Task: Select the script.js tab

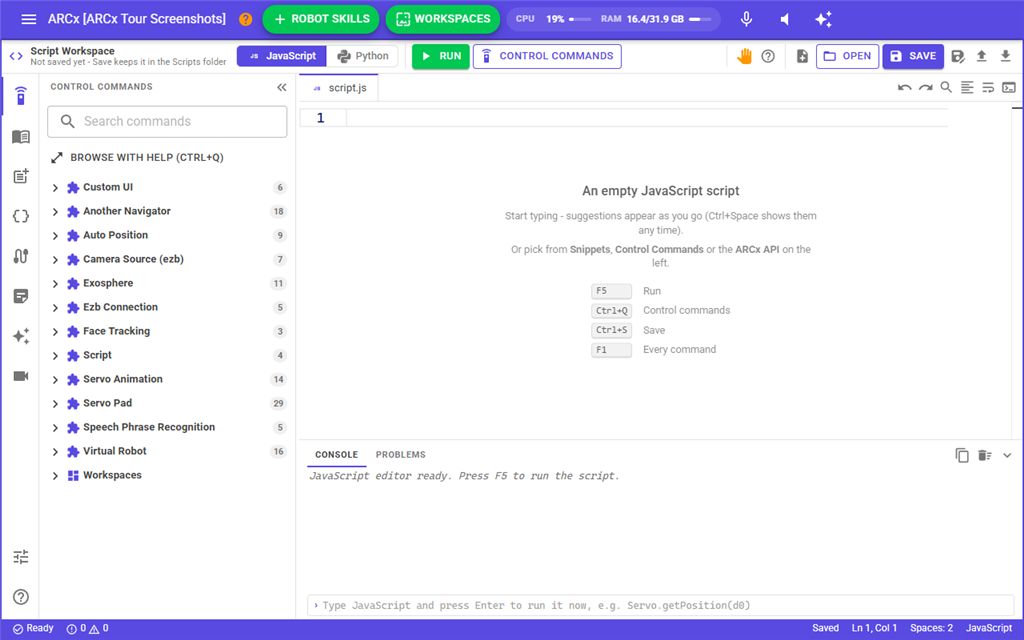Action: point(339,88)
